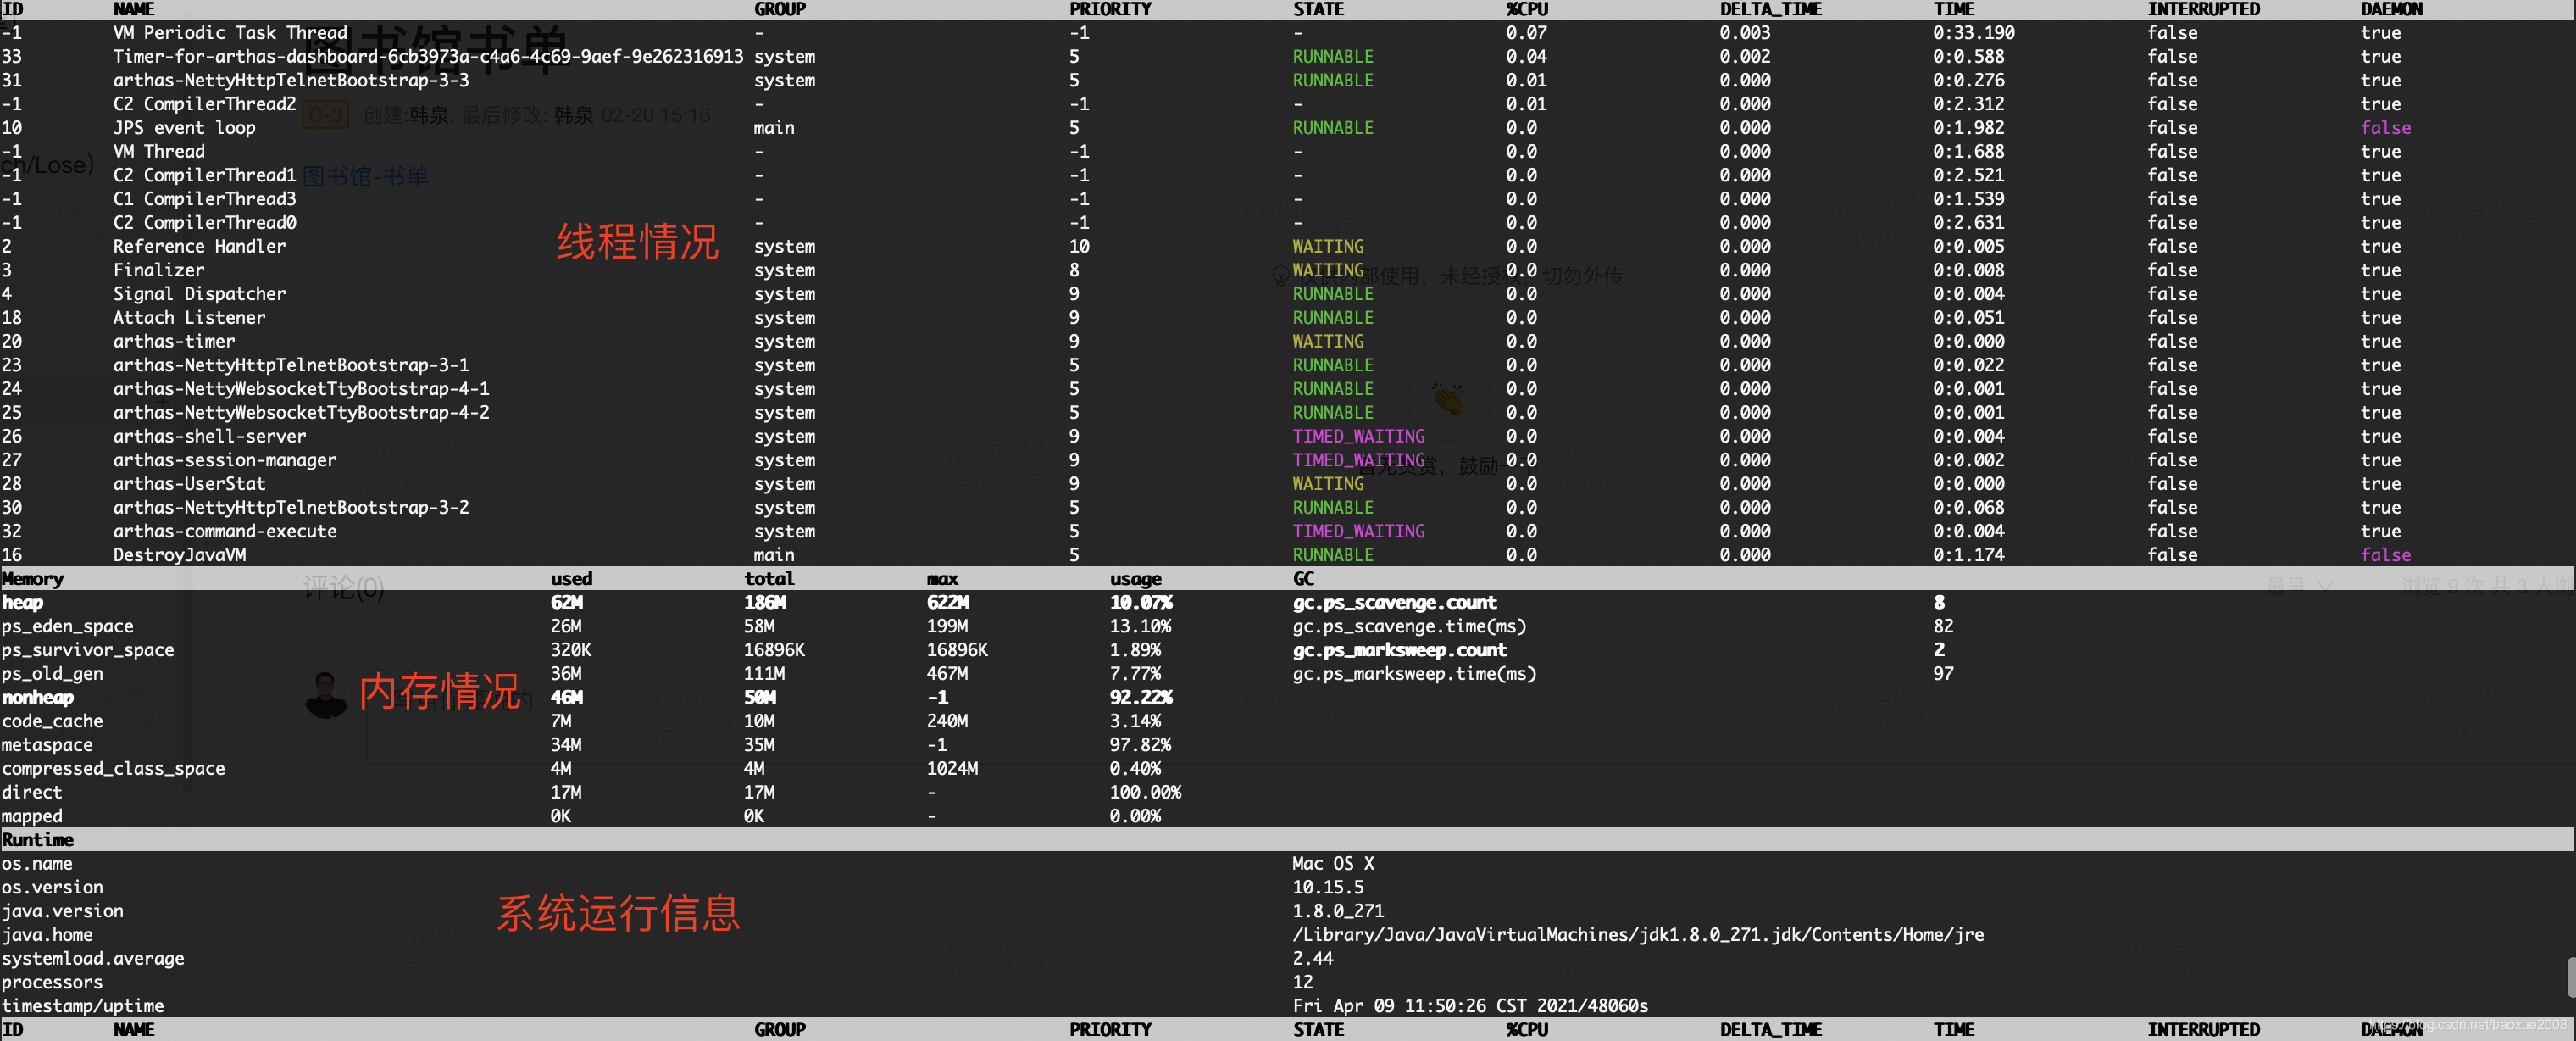This screenshot has height=1041, width=2576.
Task: Click the 'Memory' section header
Action: 33,579
